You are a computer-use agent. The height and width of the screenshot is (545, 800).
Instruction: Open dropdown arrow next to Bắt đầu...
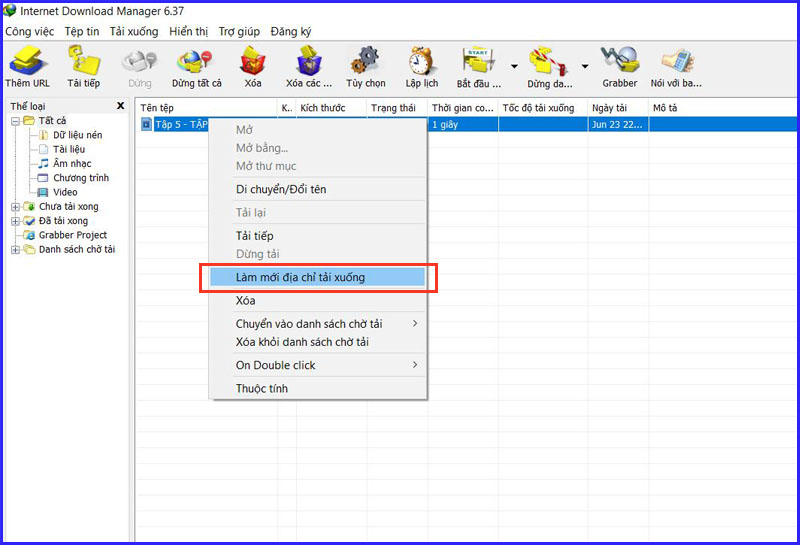click(x=514, y=66)
